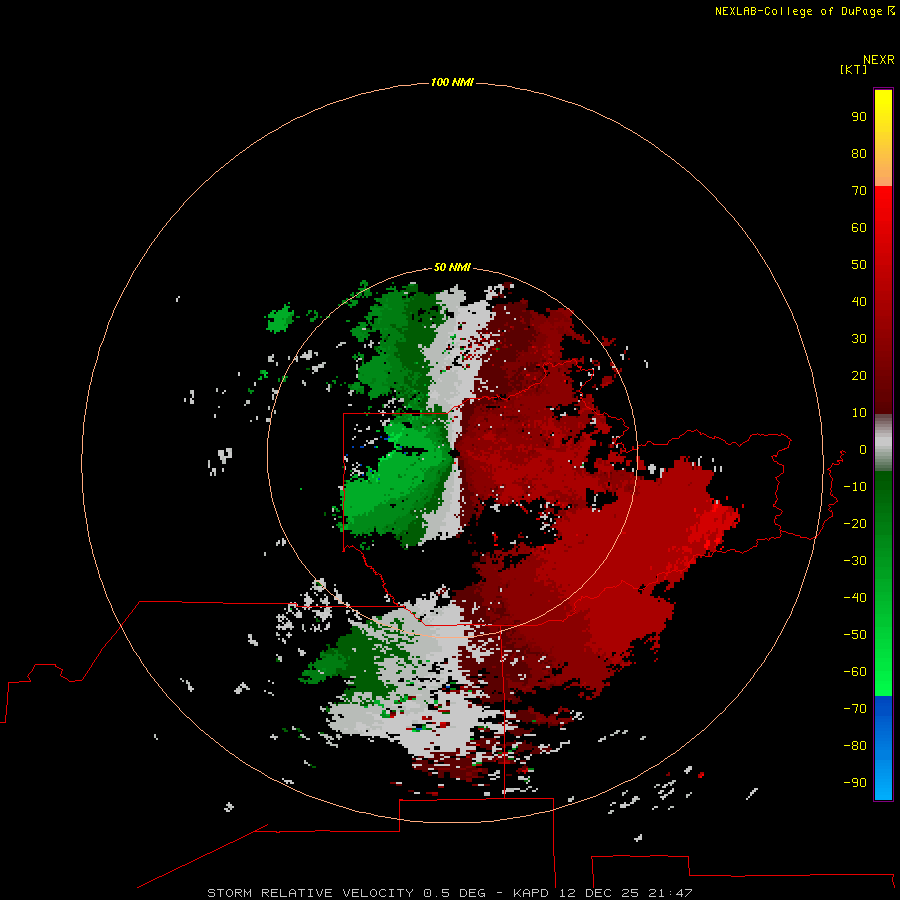Click the -20 scale value
This screenshot has height=900, width=900.
pyautogui.click(x=855, y=524)
